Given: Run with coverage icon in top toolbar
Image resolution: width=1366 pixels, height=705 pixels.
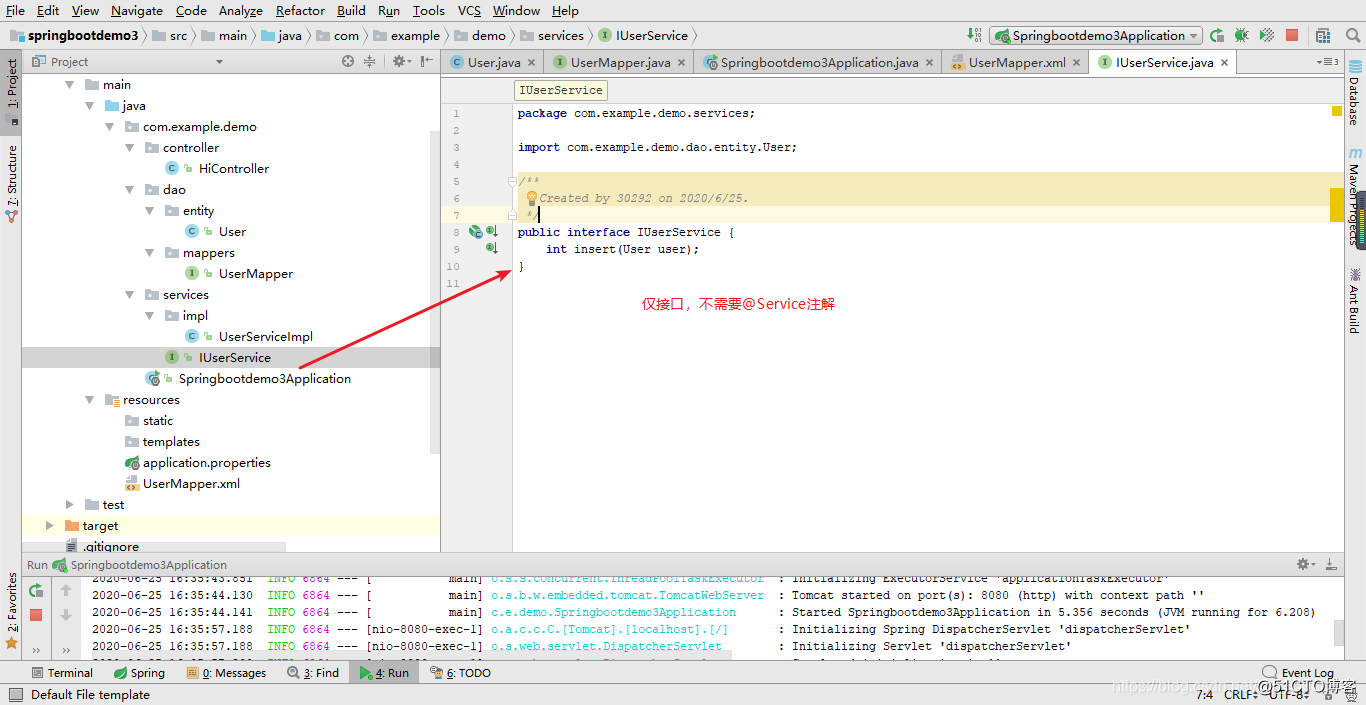Looking at the screenshot, I should pyautogui.click(x=1267, y=35).
